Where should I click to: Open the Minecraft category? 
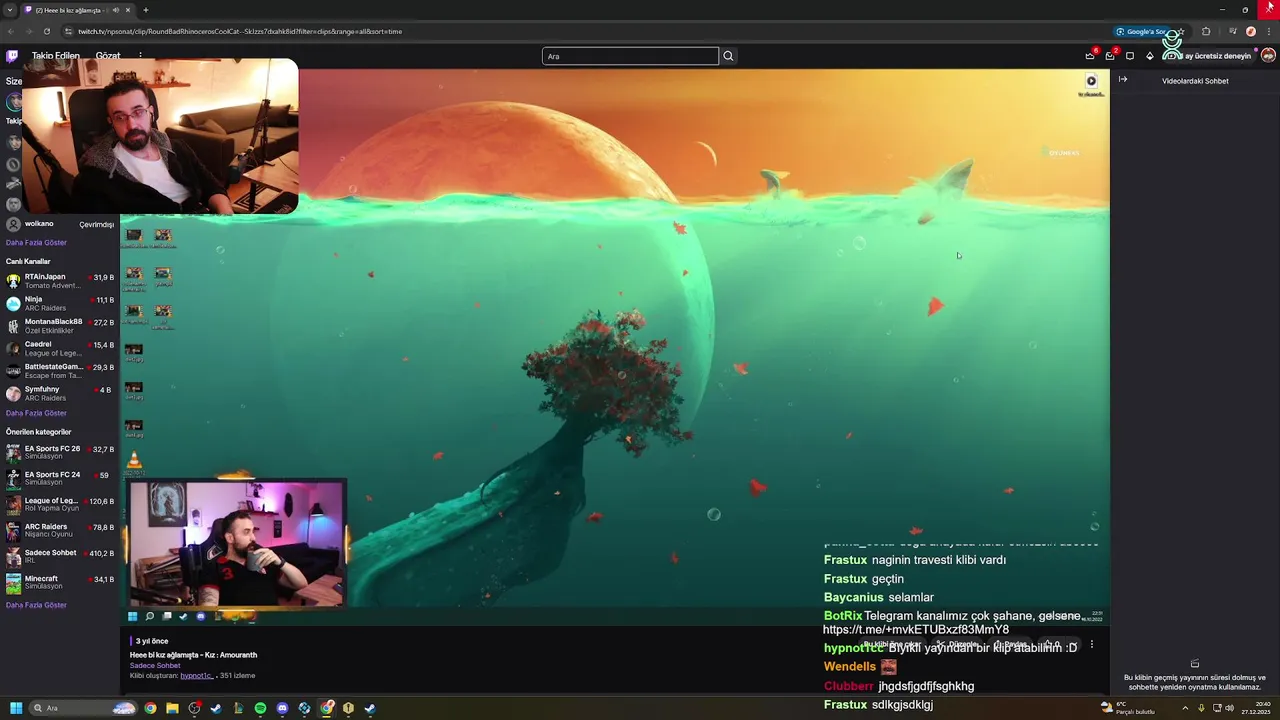(x=60, y=583)
